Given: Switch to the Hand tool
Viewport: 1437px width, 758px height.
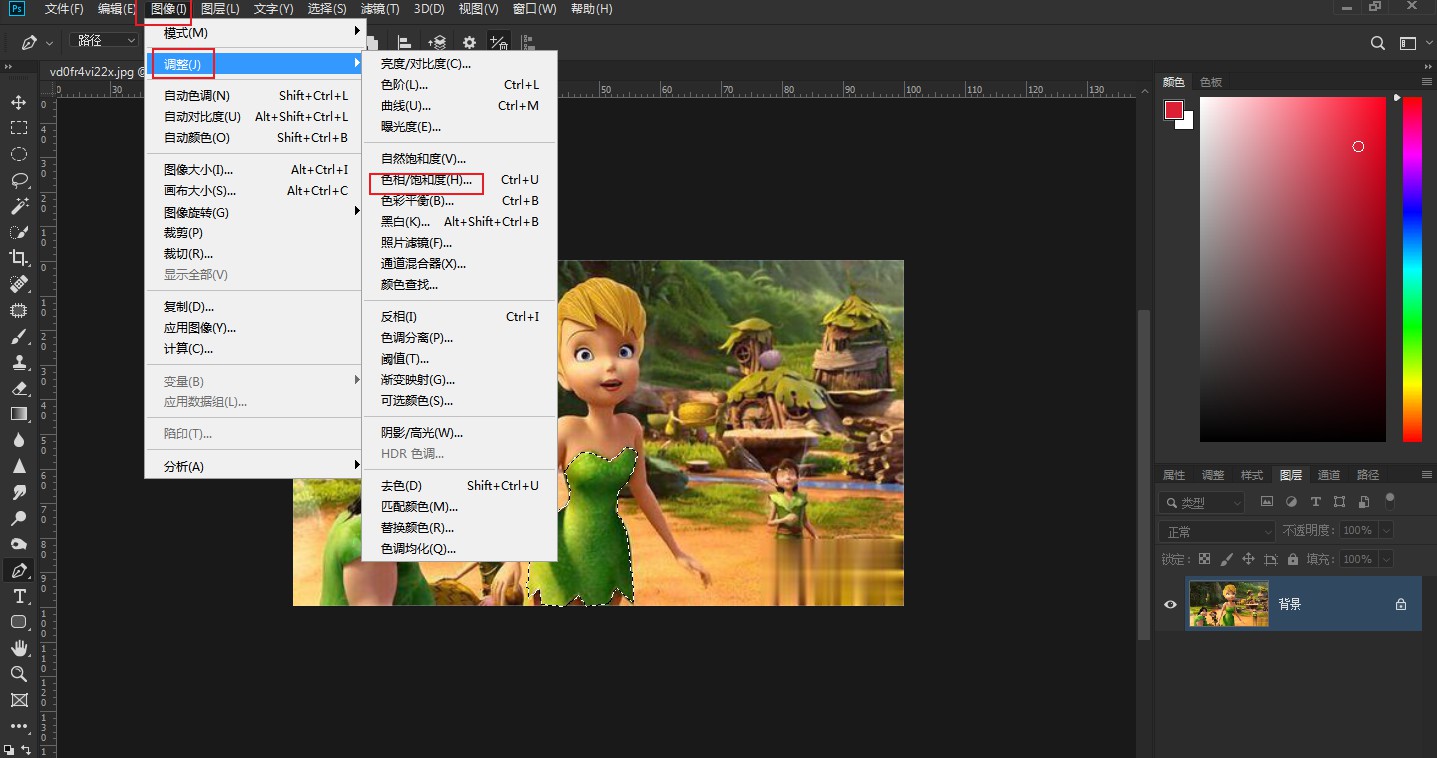Looking at the screenshot, I should 18,648.
